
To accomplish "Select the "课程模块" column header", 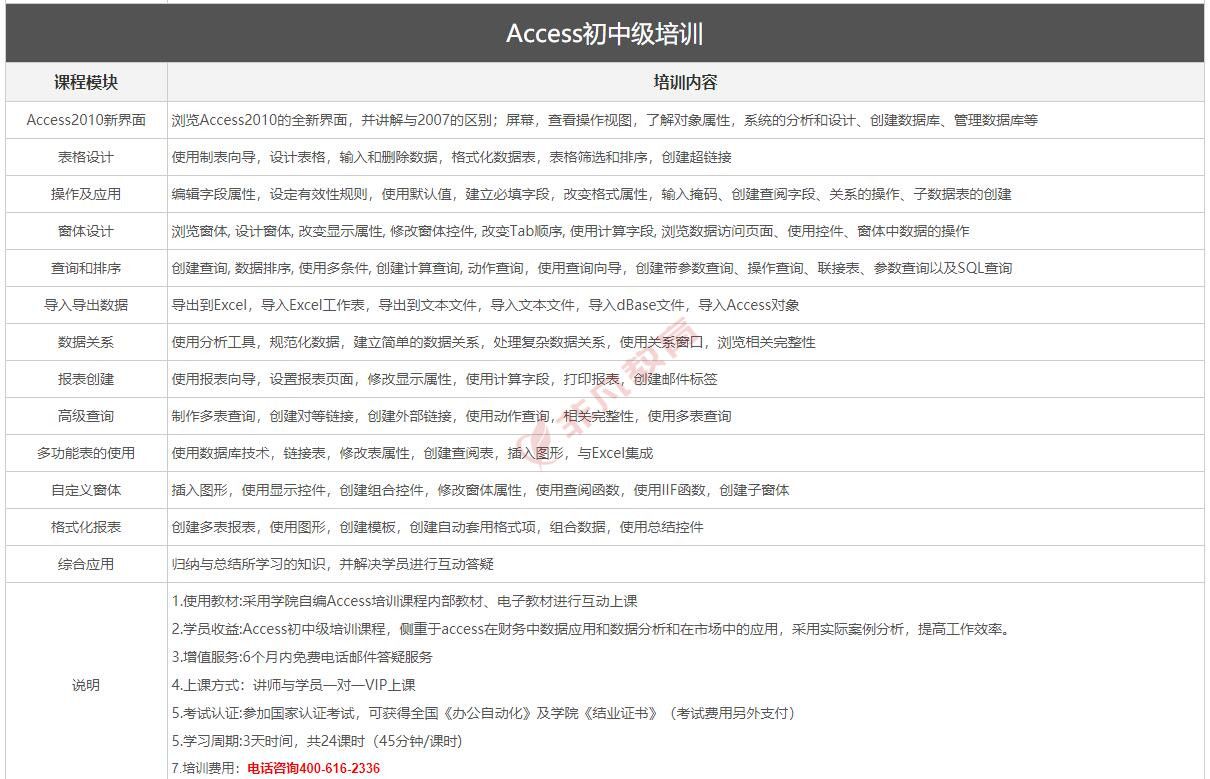I will pyautogui.click(x=86, y=82).
